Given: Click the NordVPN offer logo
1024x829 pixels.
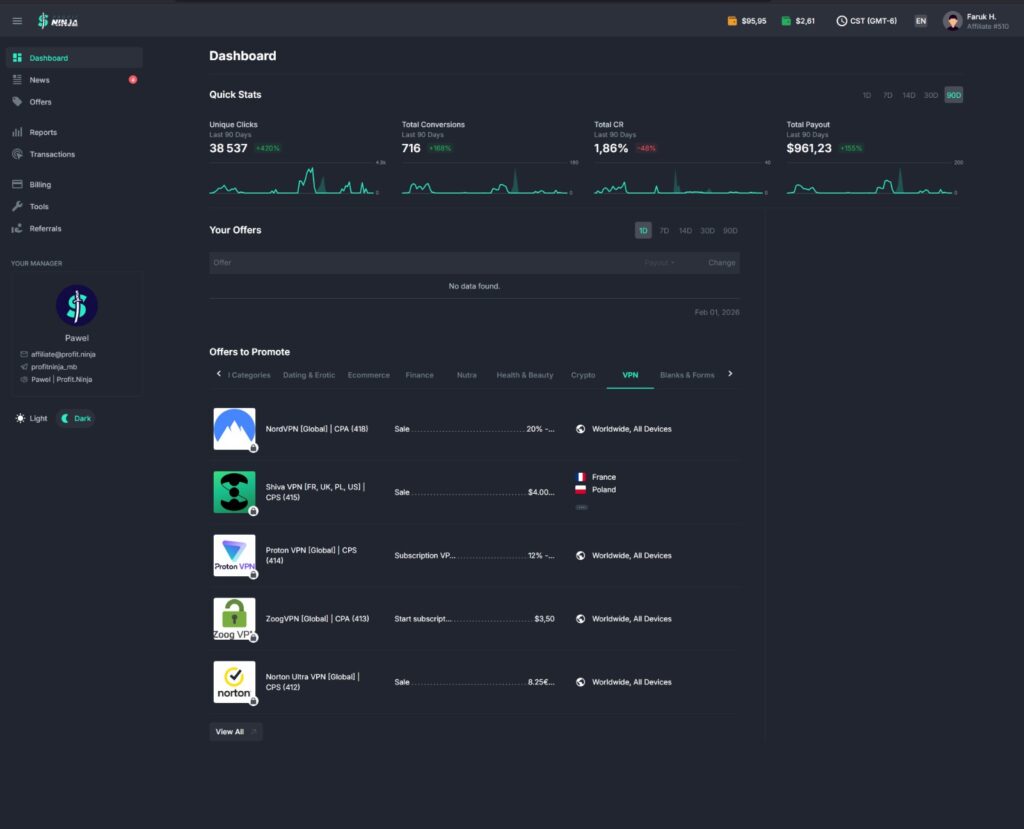Looking at the screenshot, I should point(234,429).
